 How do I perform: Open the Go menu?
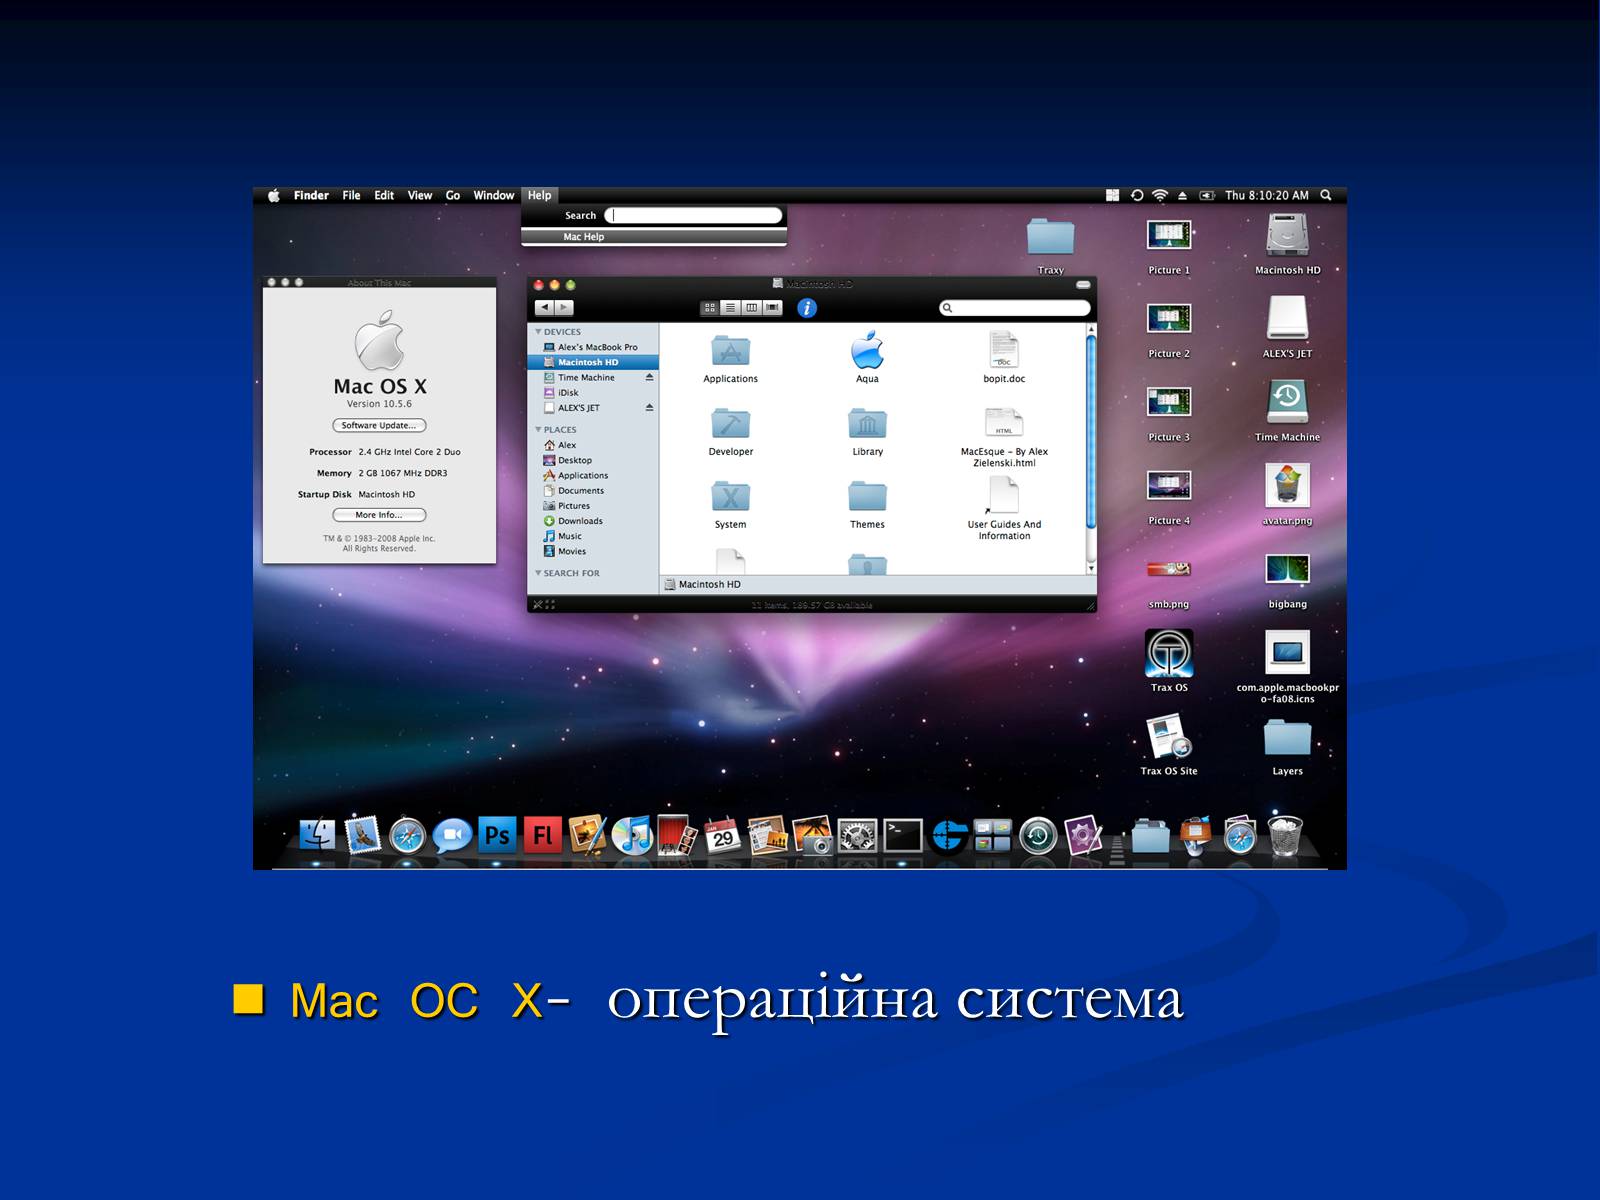pyautogui.click(x=453, y=195)
